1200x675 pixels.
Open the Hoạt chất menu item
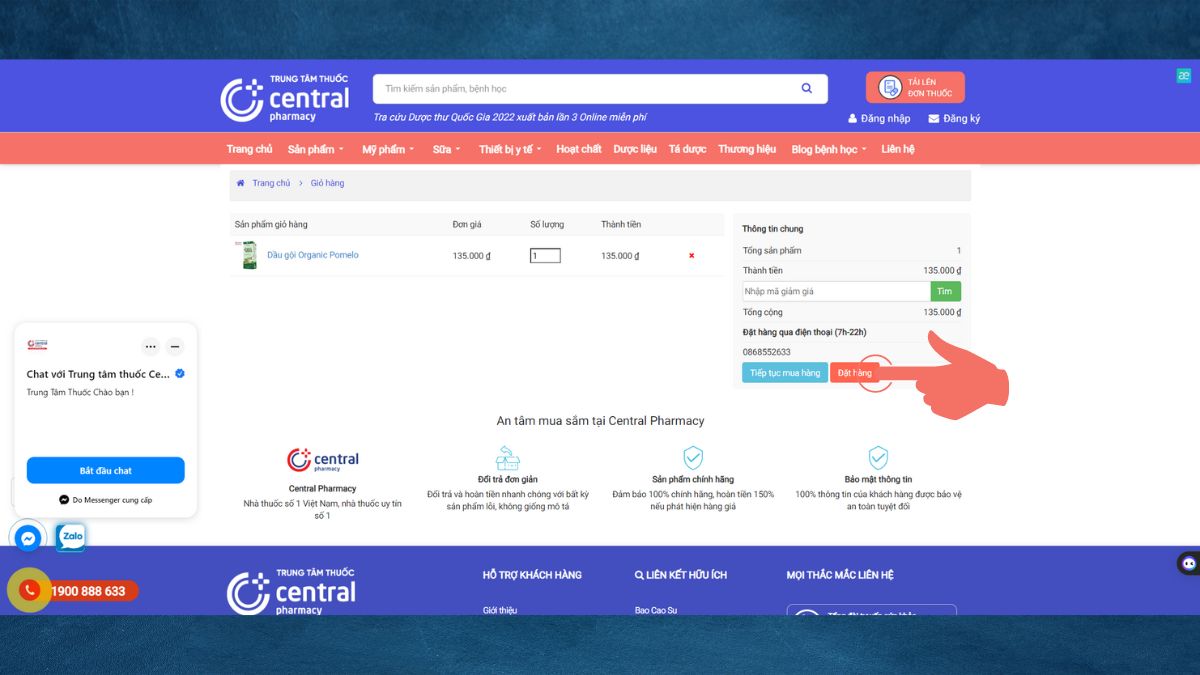[579, 149]
